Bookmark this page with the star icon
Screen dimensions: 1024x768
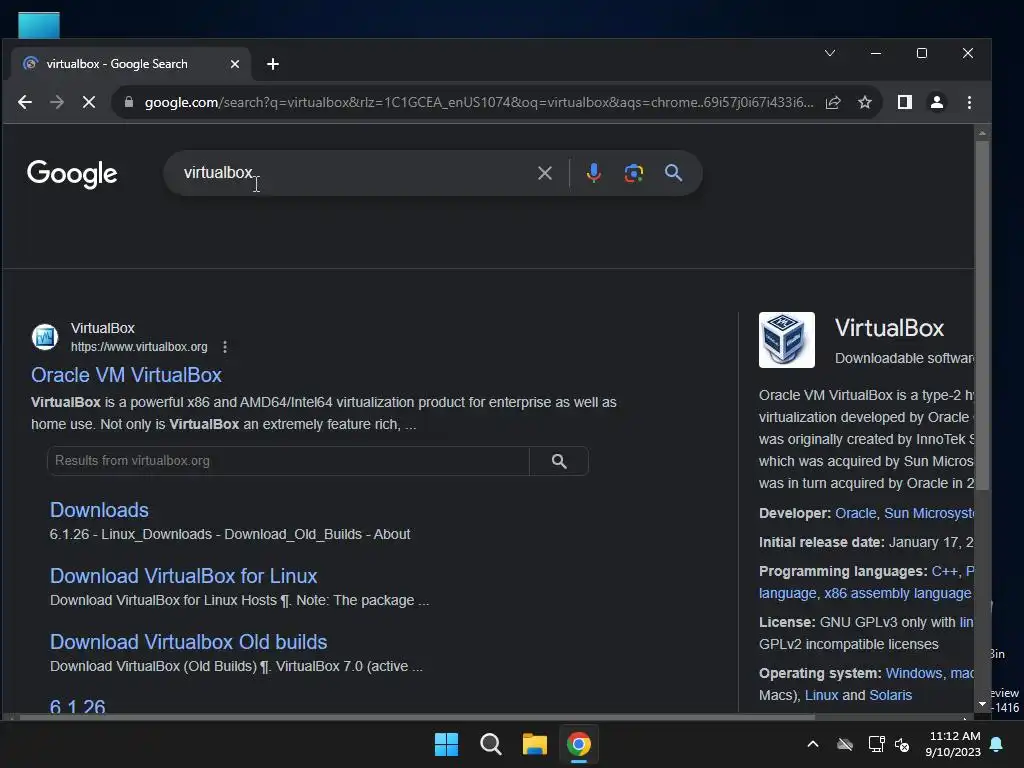coord(865,103)
